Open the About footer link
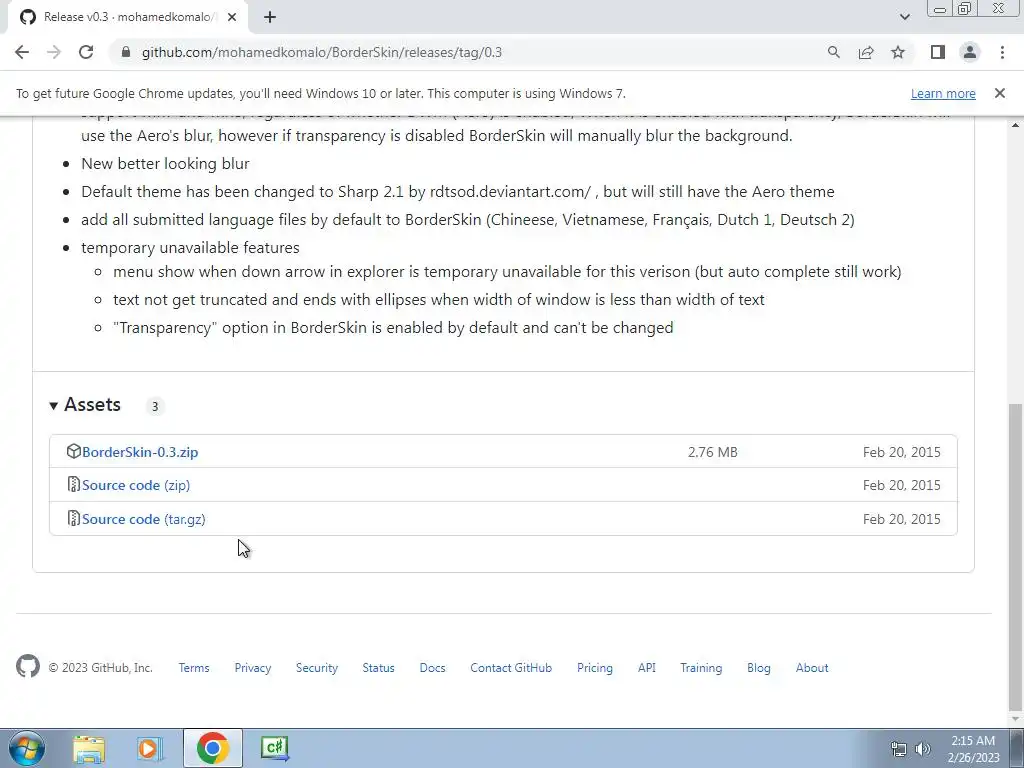 (812, 668)
